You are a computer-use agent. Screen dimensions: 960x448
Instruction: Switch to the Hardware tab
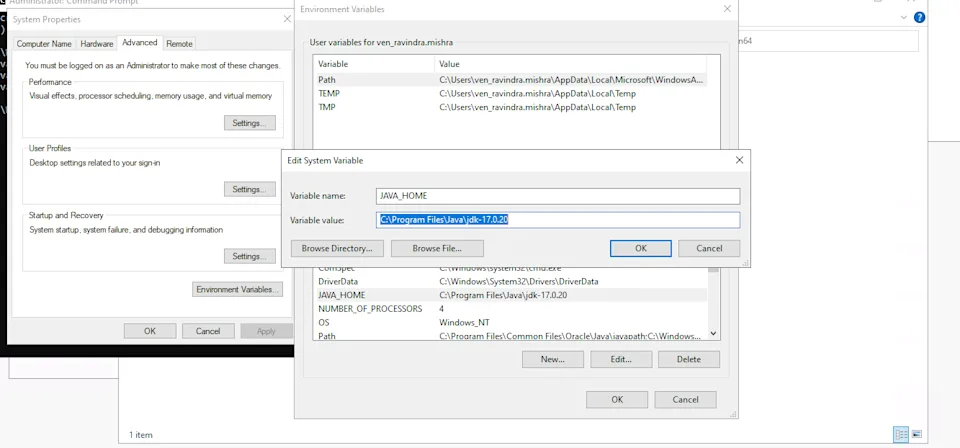[97, 44]
